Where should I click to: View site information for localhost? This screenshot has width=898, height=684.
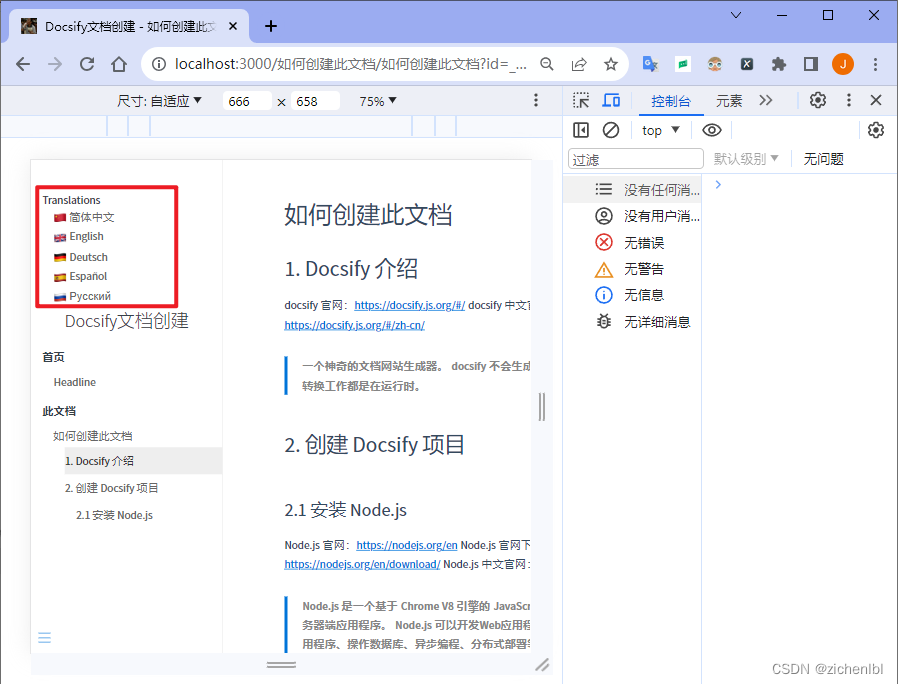click(159, 64)
